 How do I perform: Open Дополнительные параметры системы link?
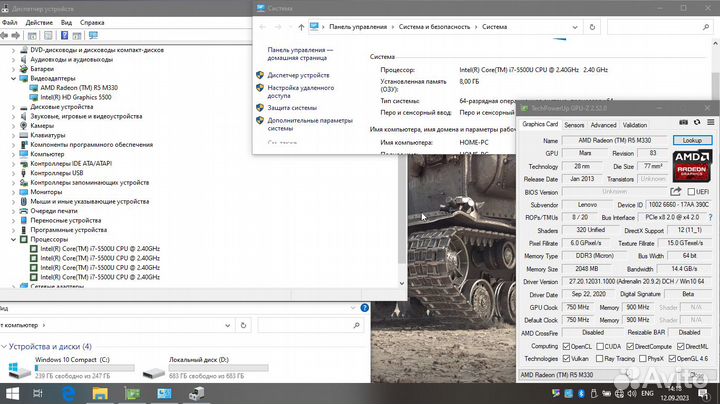point(310,124)
